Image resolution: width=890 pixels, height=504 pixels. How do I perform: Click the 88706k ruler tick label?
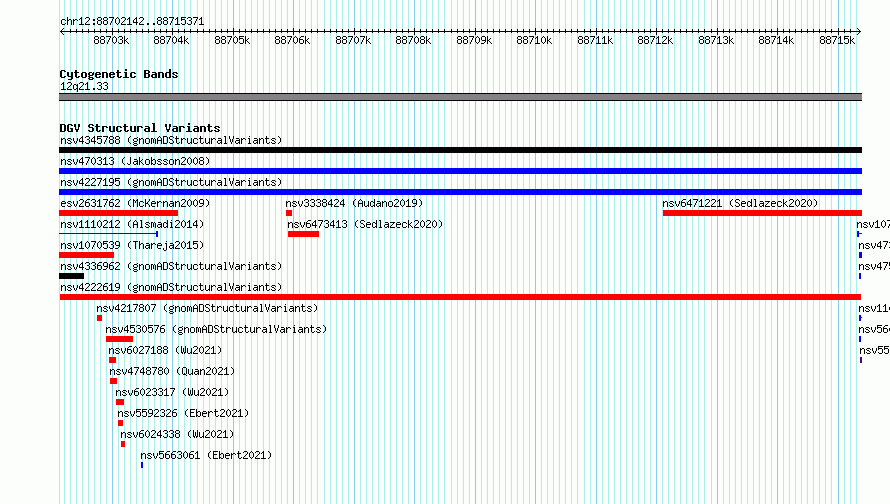pos(292,40)
